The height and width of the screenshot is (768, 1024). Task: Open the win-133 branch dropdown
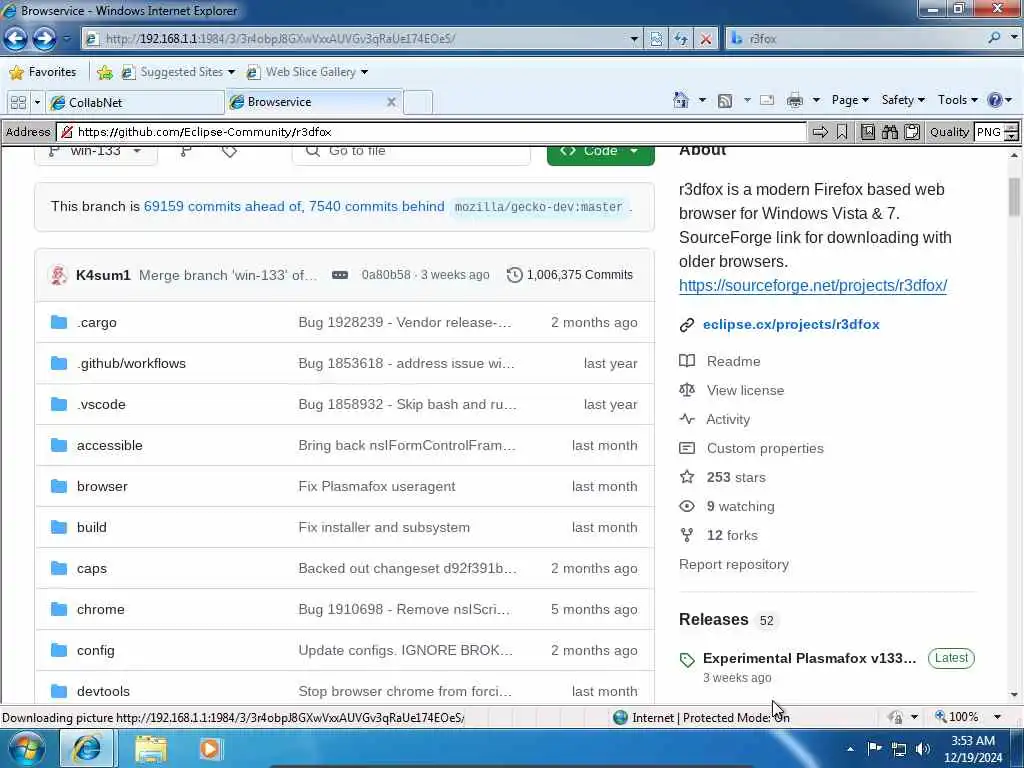tap(95, 152)
